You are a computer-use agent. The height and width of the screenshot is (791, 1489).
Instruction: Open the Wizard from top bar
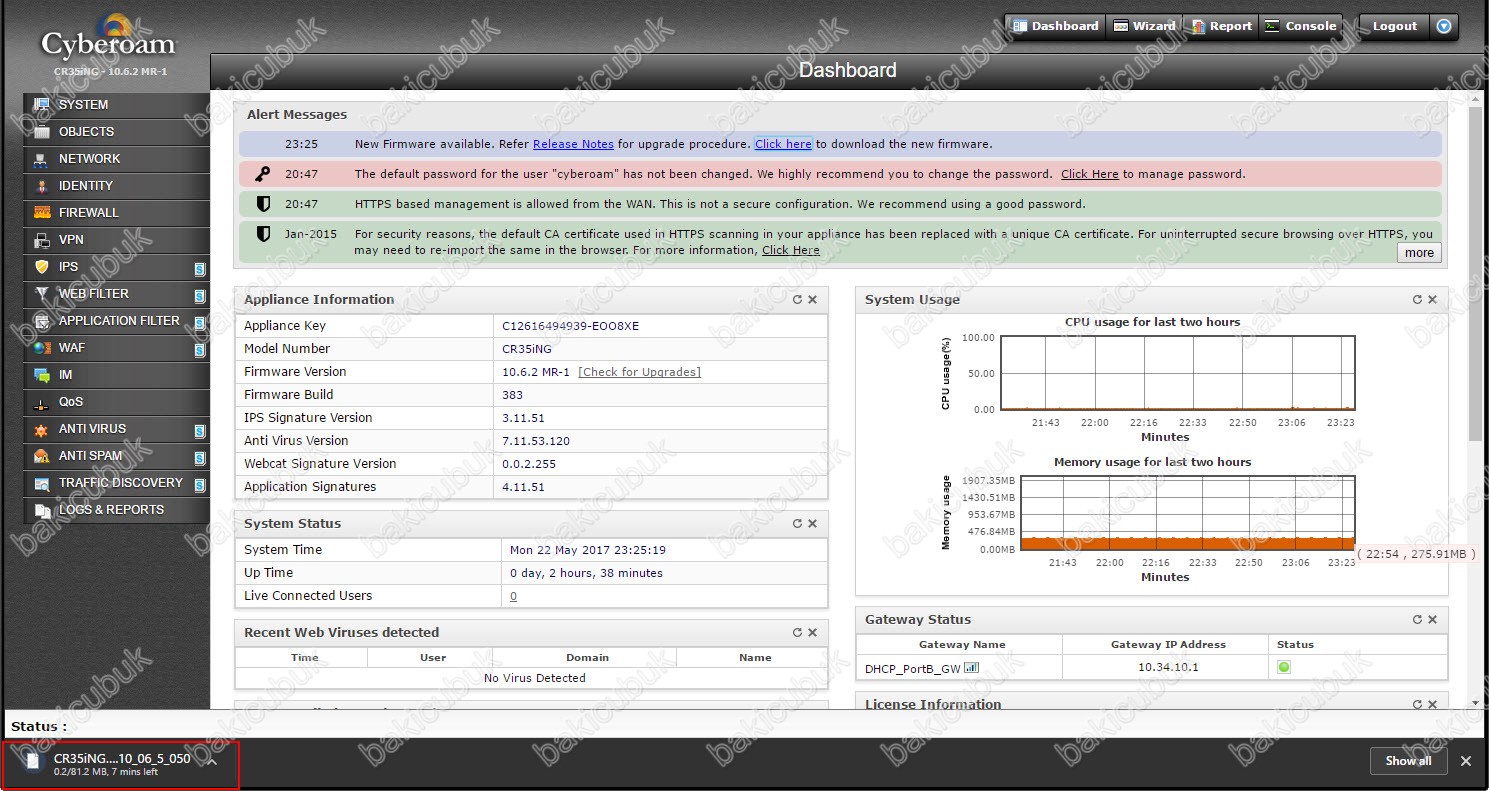[x=1144, y=26]
